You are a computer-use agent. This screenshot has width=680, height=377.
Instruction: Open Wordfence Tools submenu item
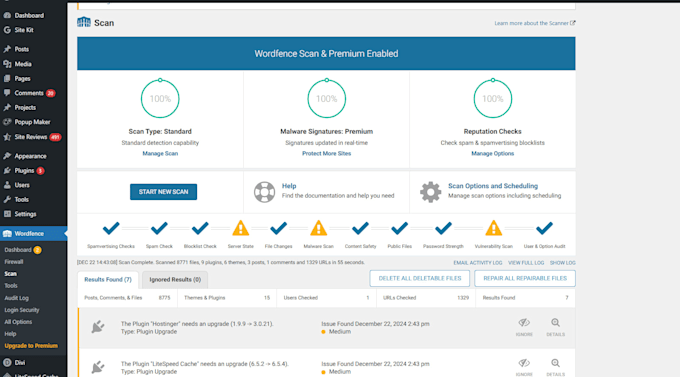[x=11, y=285]
